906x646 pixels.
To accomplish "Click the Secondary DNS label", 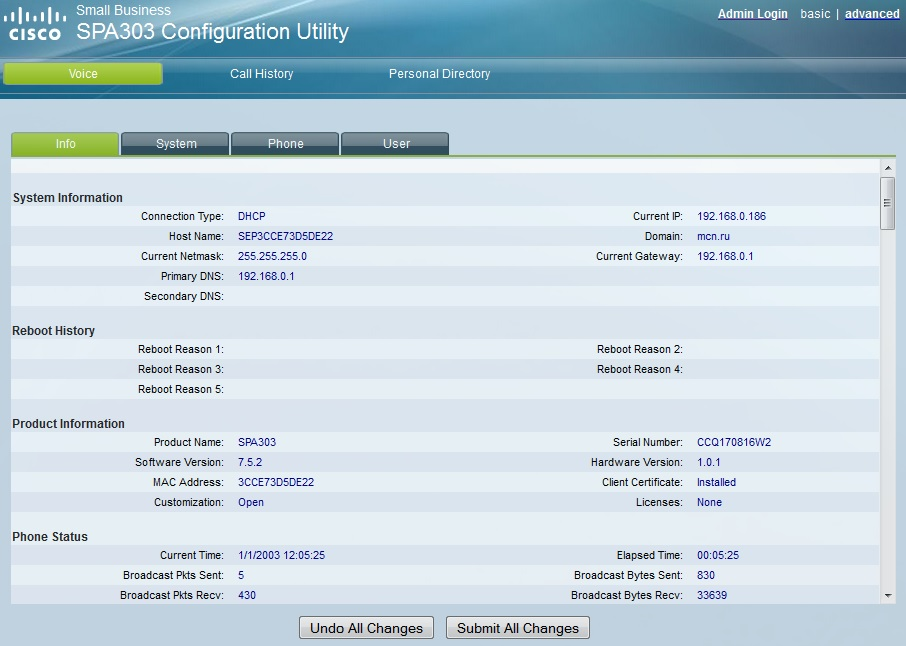I will coord(184,296).
